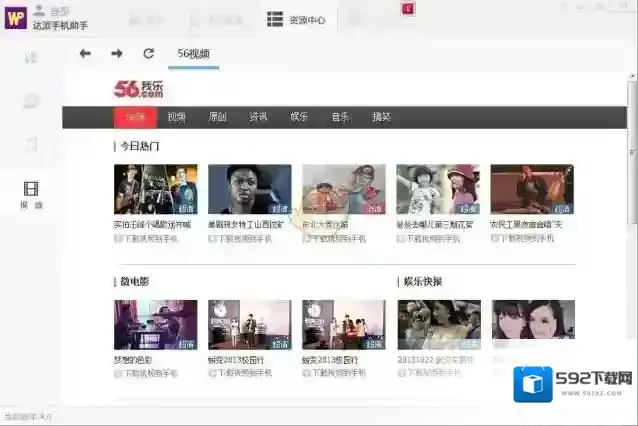This screenshot has width=638, height=426.
Task: Choose 音乐 from the navigation bar
Action: click(x=340, y=117)
